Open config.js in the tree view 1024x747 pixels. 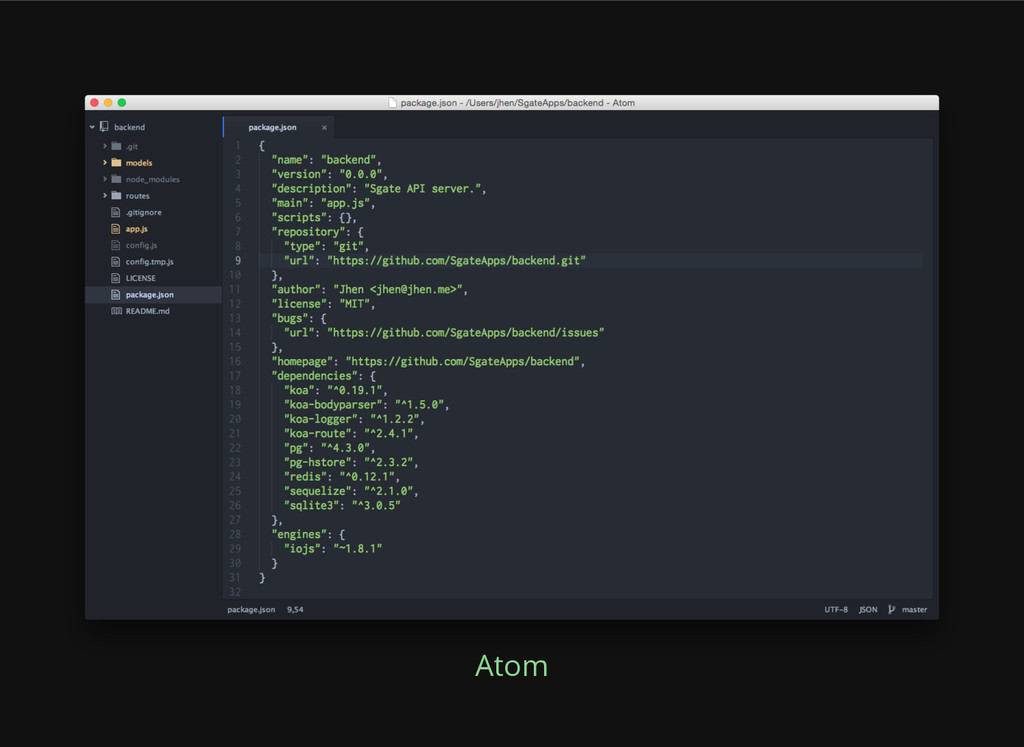pyautogui.click(x=141, y=245)
